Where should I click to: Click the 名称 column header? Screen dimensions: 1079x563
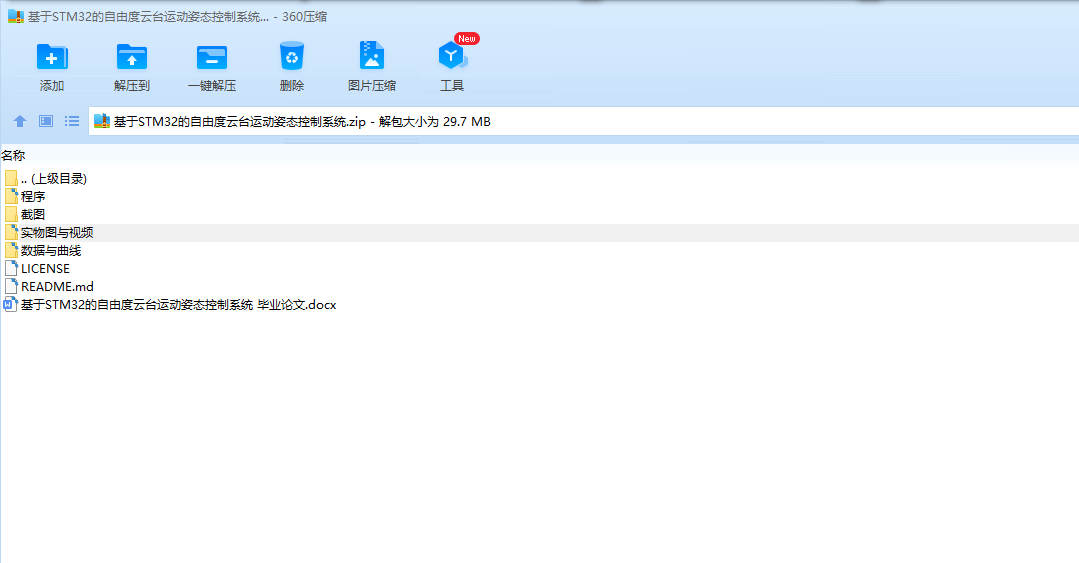(x=13, y=156)
